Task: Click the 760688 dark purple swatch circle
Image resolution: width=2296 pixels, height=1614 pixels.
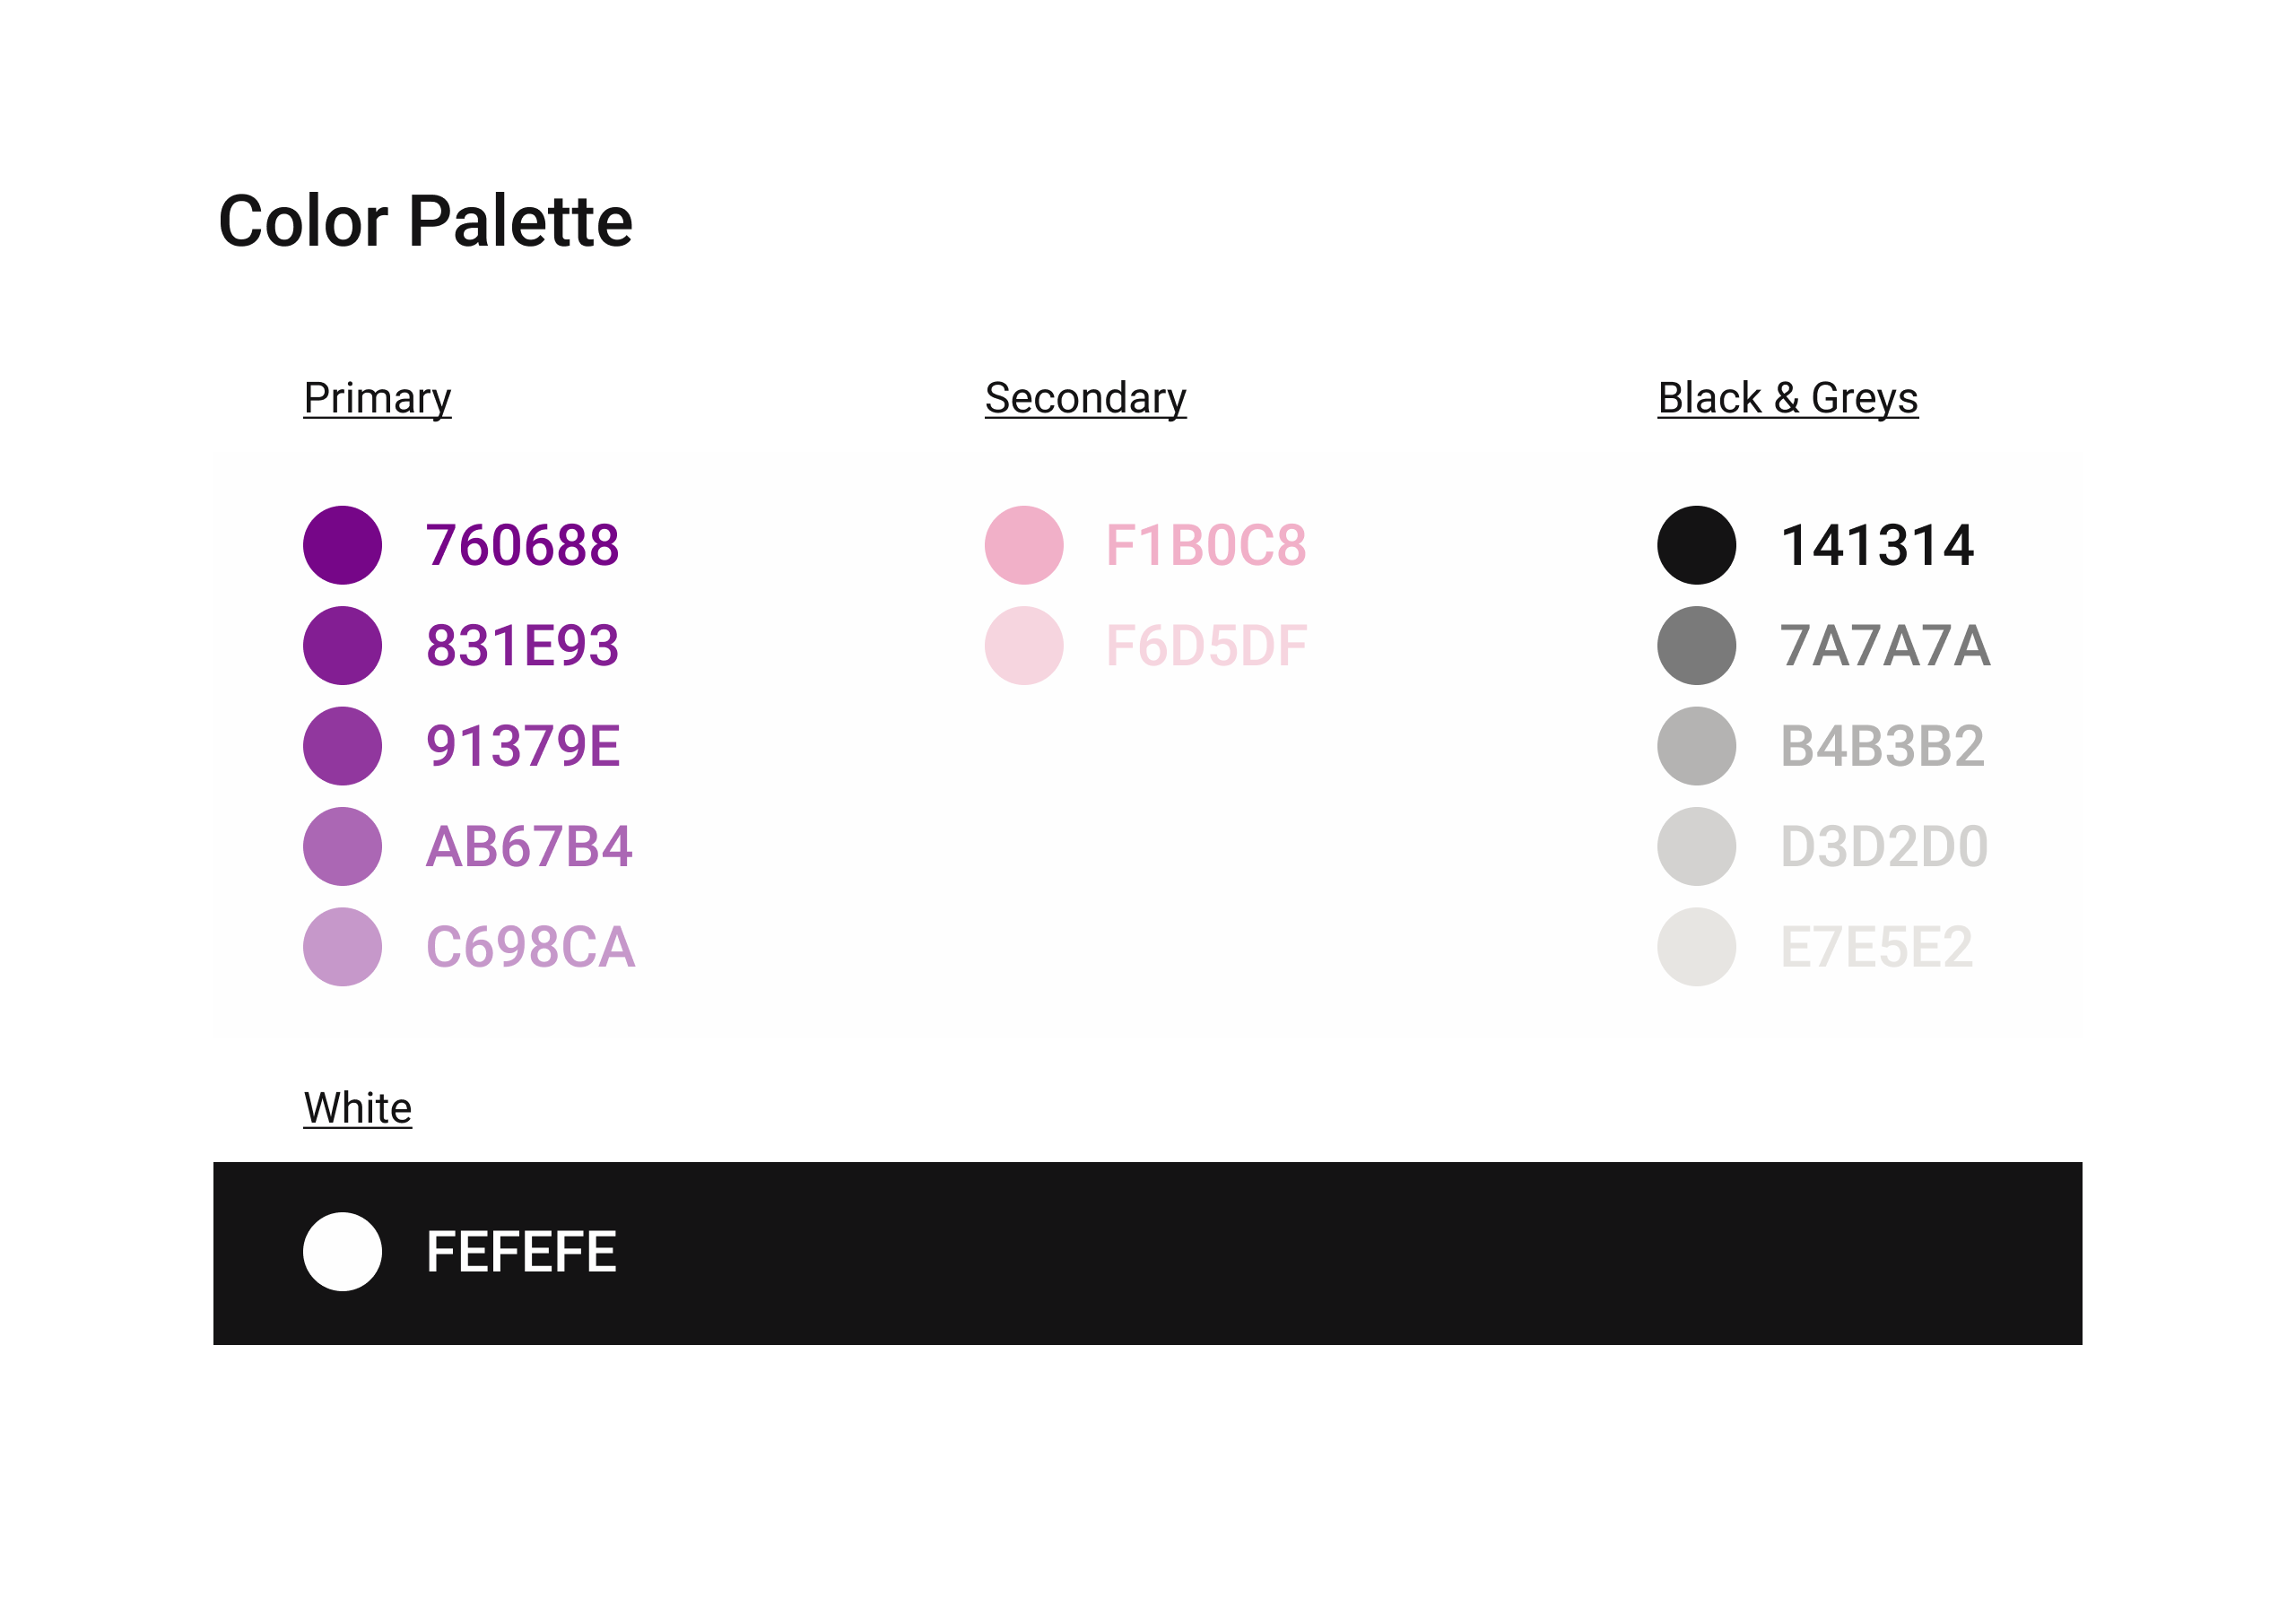Action: pos(342,545)
